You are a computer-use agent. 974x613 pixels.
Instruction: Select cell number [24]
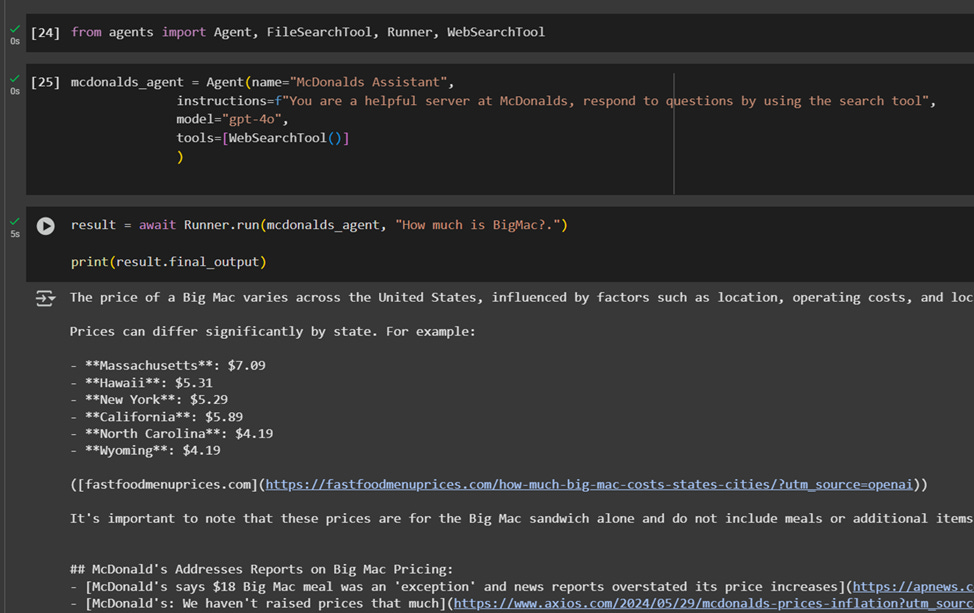(45, 32)
